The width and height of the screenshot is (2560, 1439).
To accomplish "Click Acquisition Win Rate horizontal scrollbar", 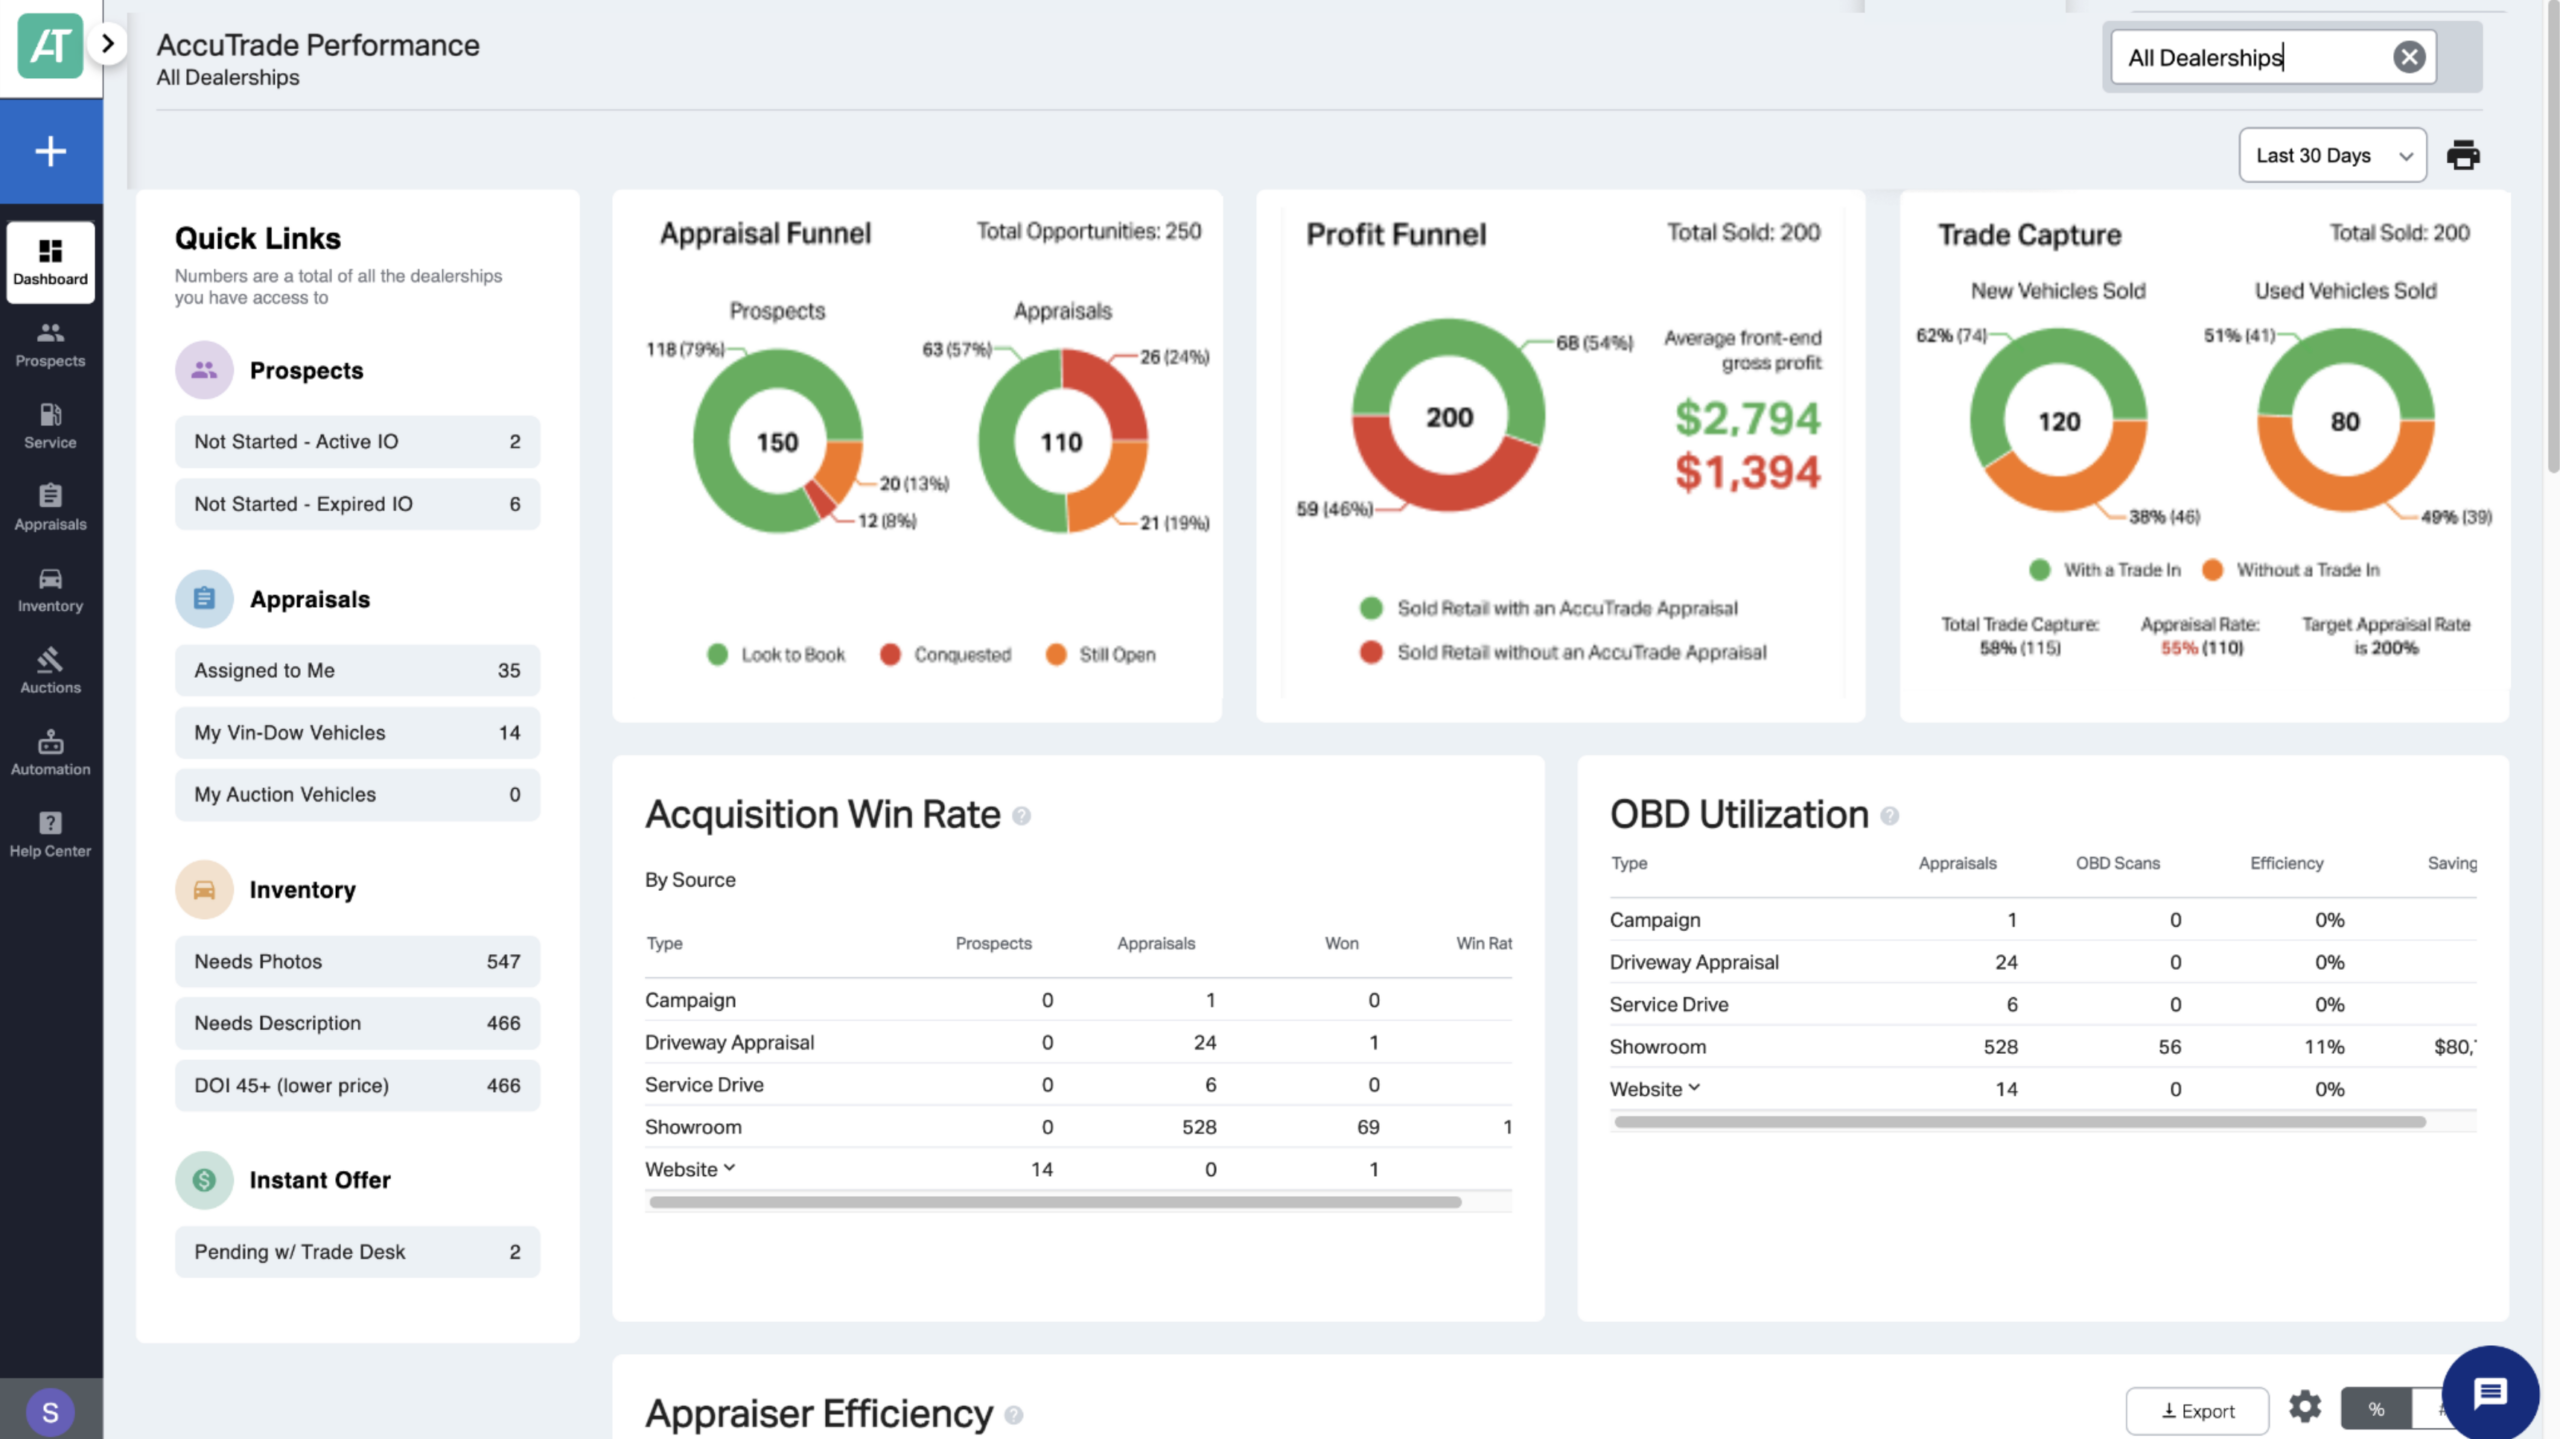I will tap(1055, 1202).
